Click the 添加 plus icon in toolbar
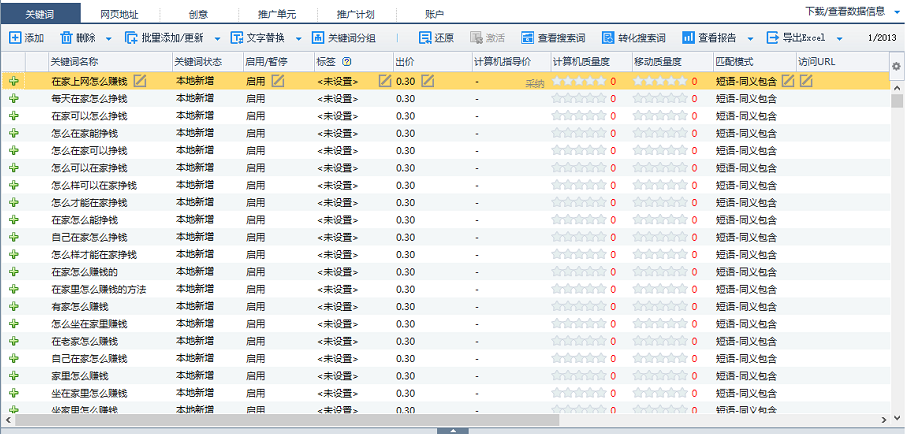The width and height of the screenshot is (906, 434). tap(15, 38)
